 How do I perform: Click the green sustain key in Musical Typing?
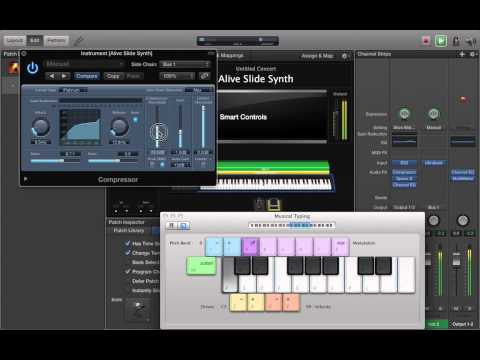pos(201,266)
